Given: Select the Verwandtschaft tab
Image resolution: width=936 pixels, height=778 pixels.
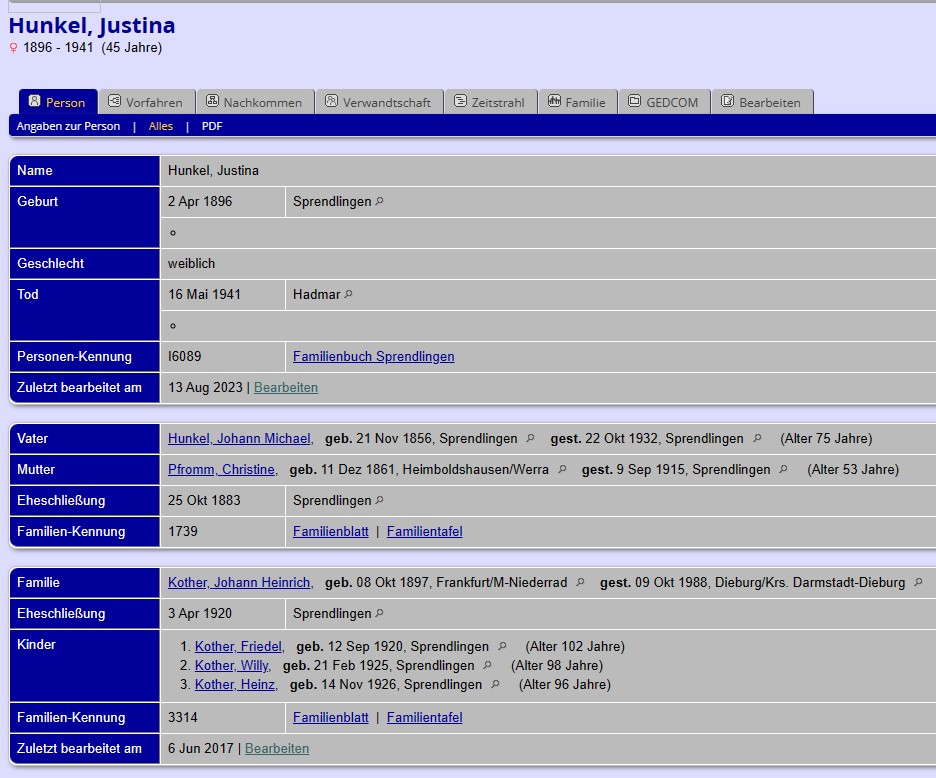Looking at the screenshot, I should 379,102.
